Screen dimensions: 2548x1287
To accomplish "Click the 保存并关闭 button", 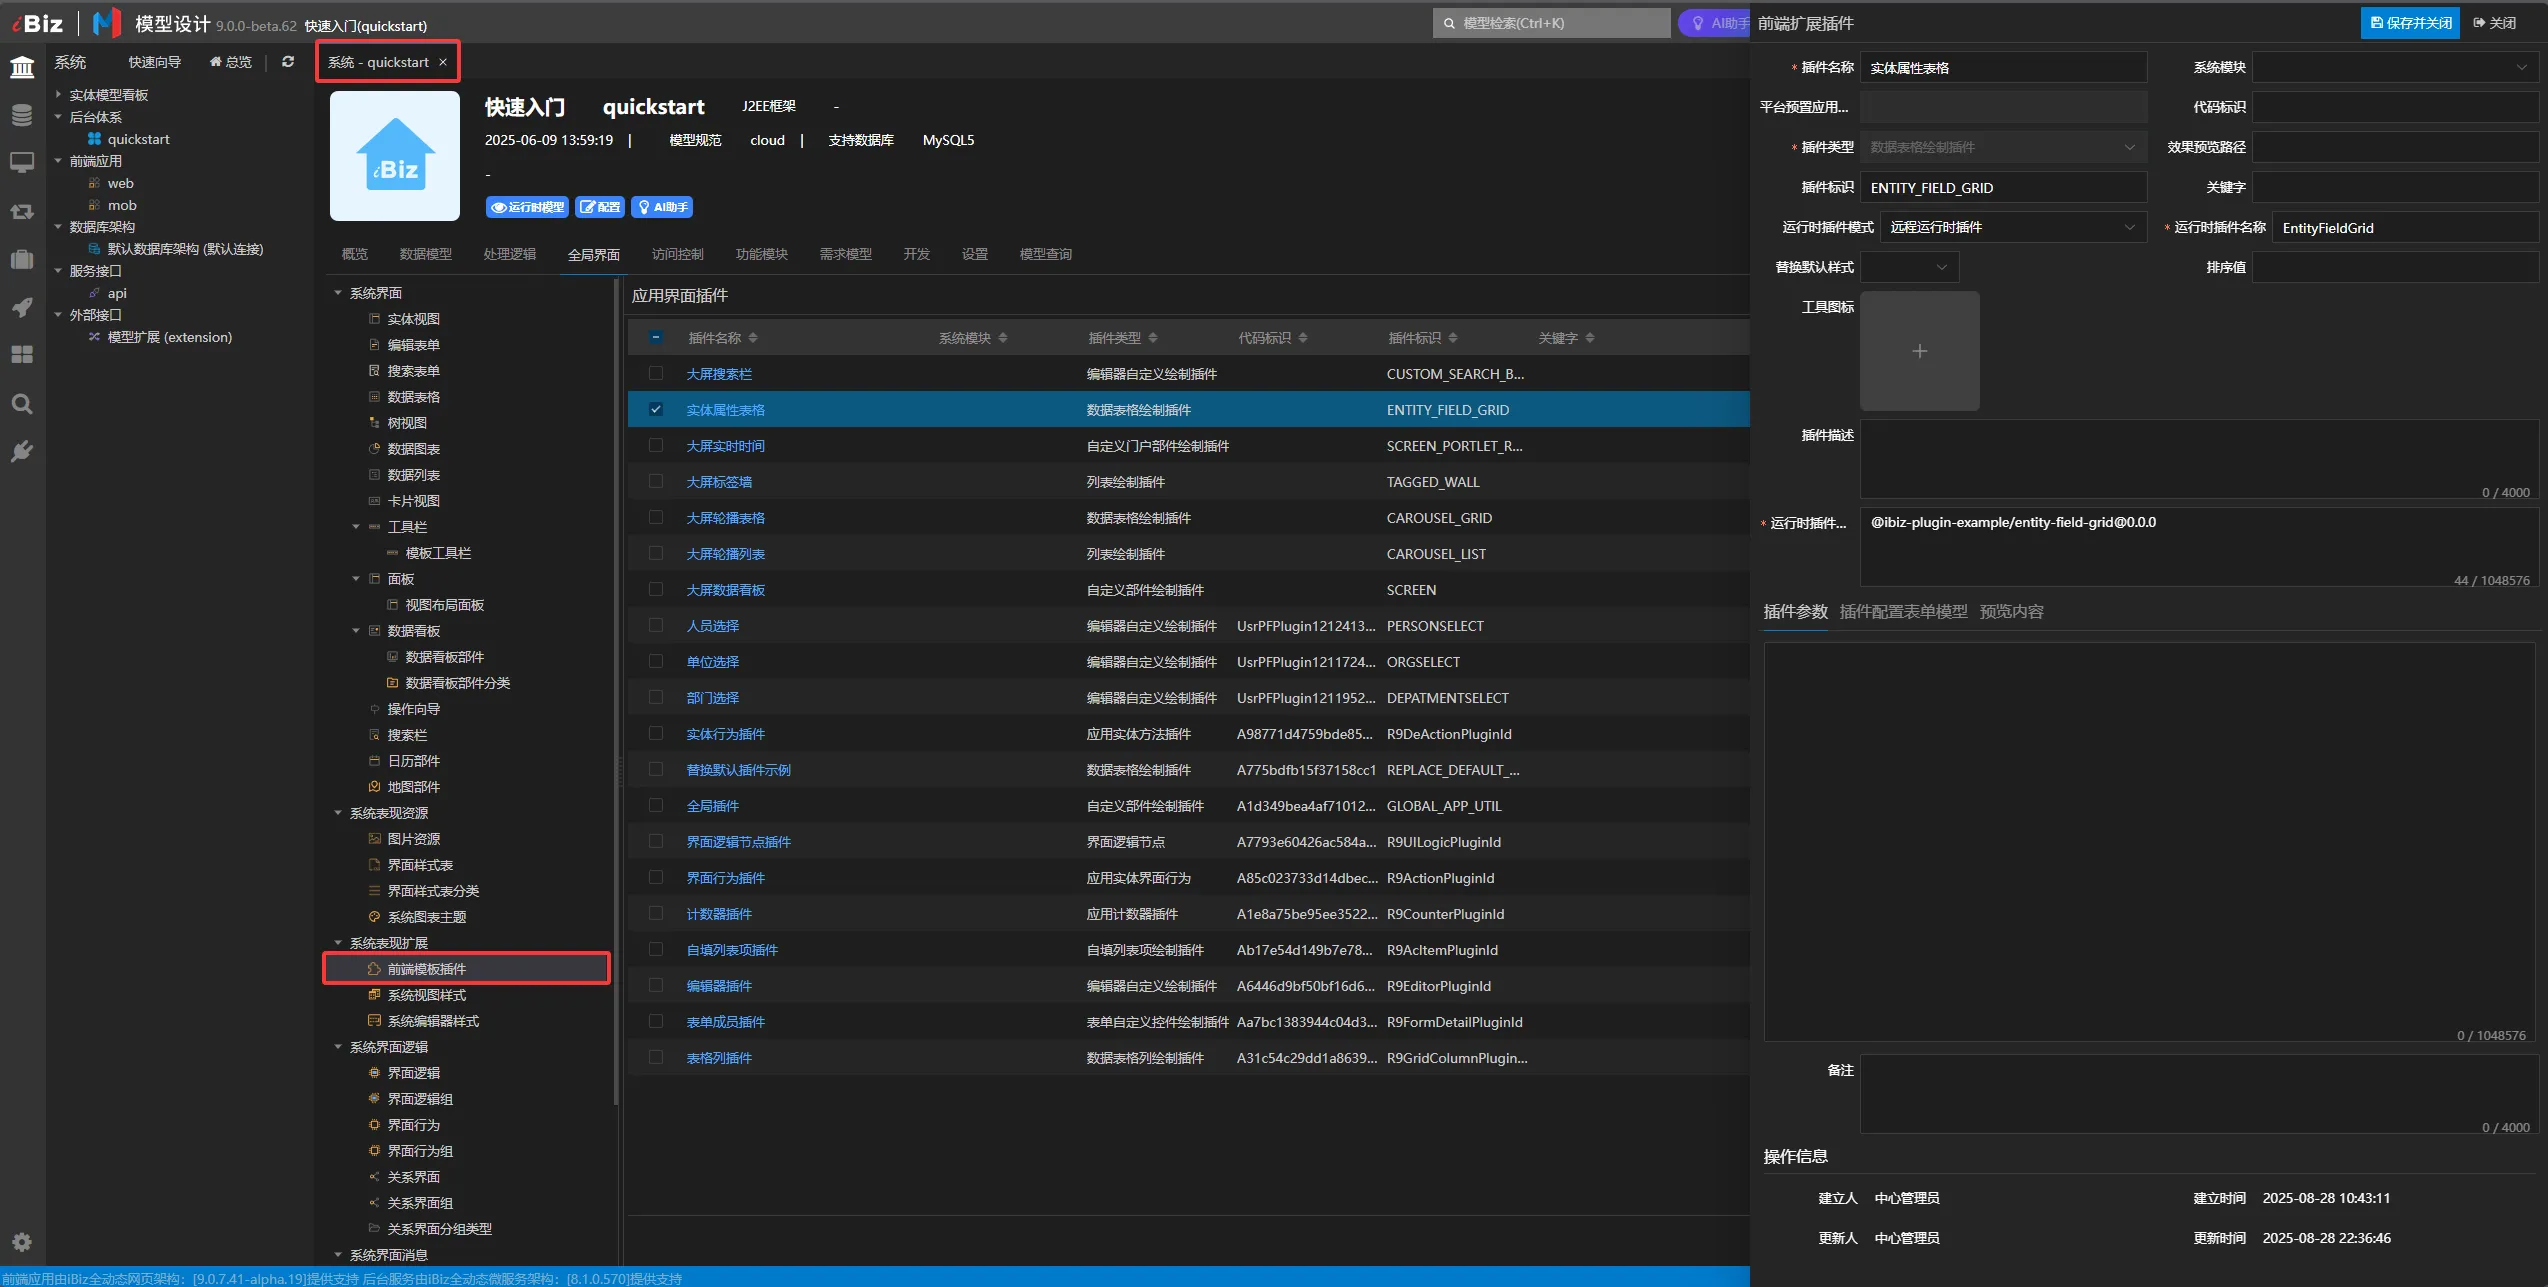I will pos(2410,23).
